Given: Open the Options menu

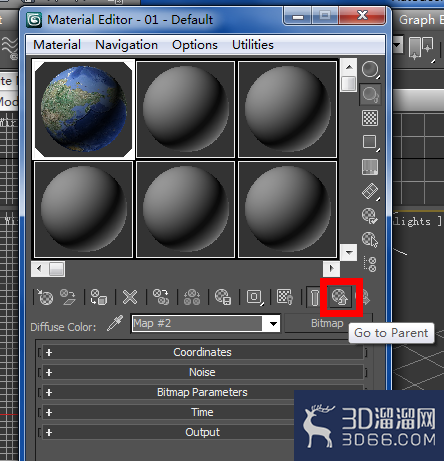Looking at the screenshot, I should [195, 45].
